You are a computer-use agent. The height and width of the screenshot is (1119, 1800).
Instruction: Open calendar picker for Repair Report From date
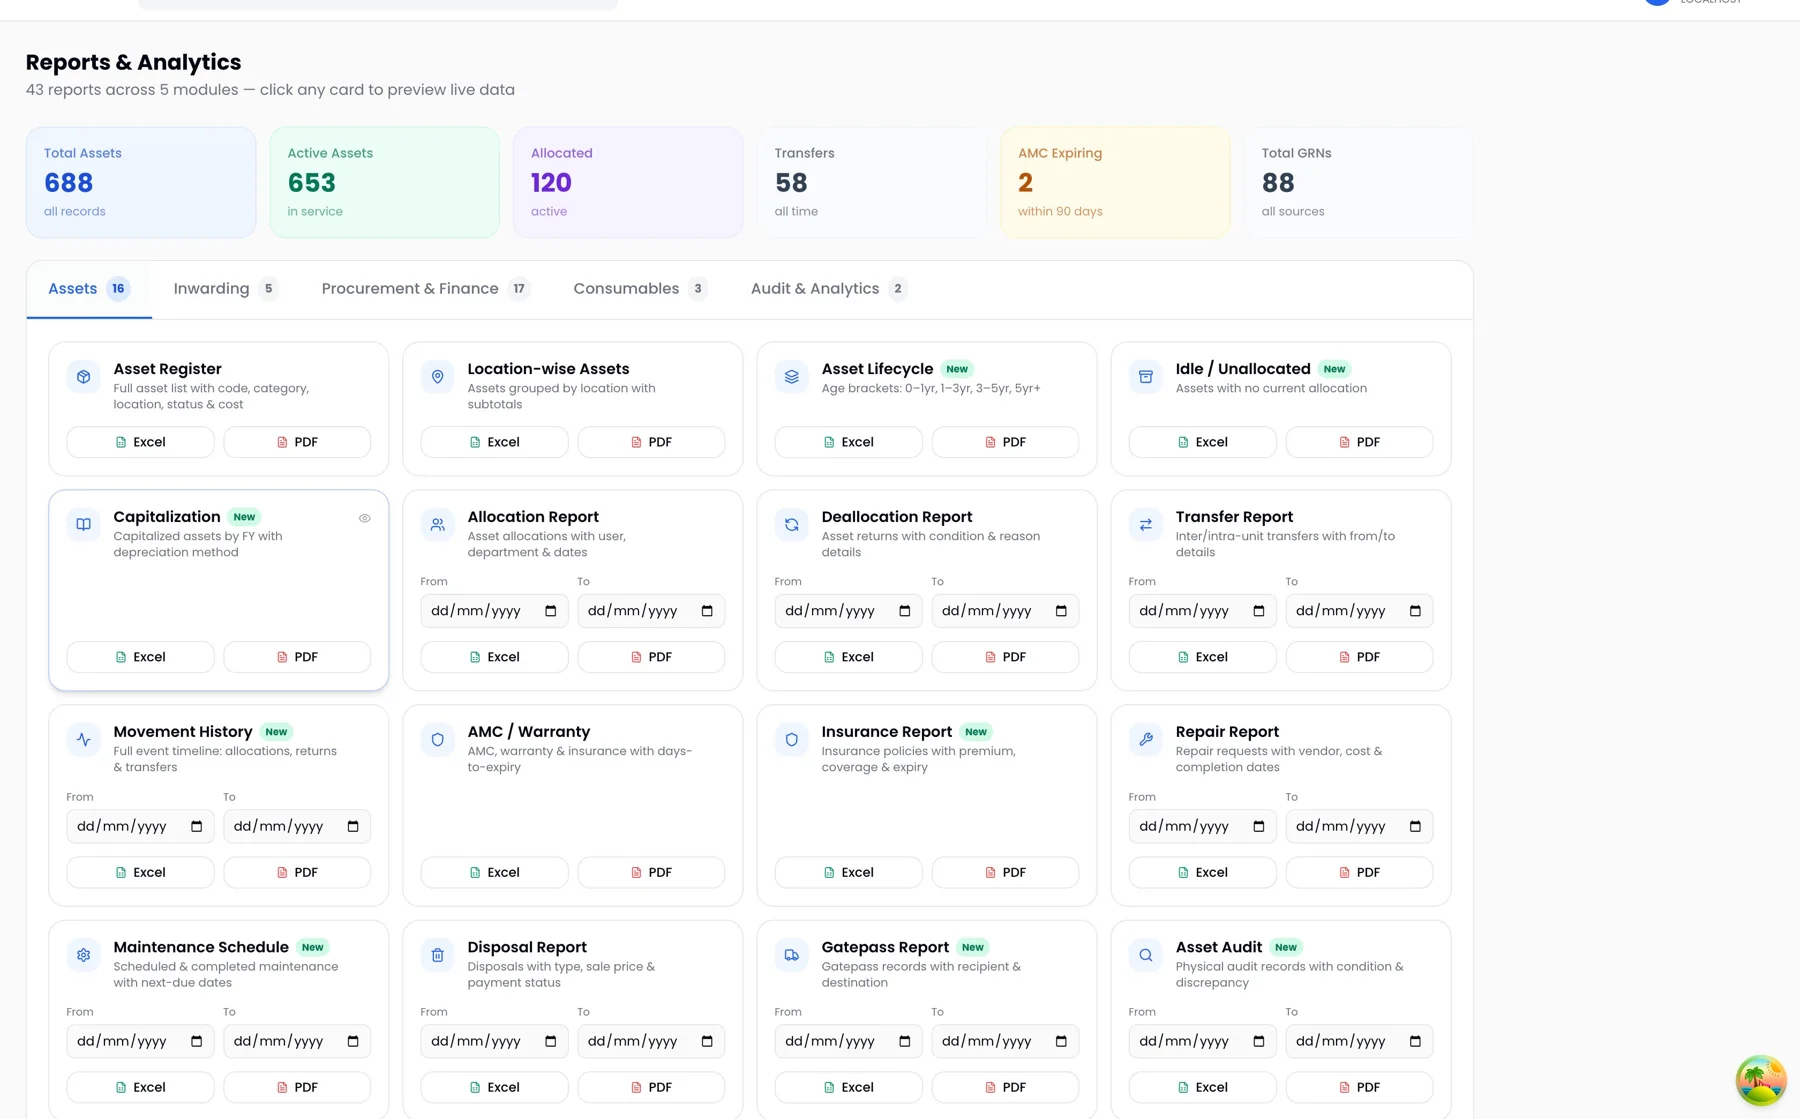pyautogui.click(x=1259, y=826)
